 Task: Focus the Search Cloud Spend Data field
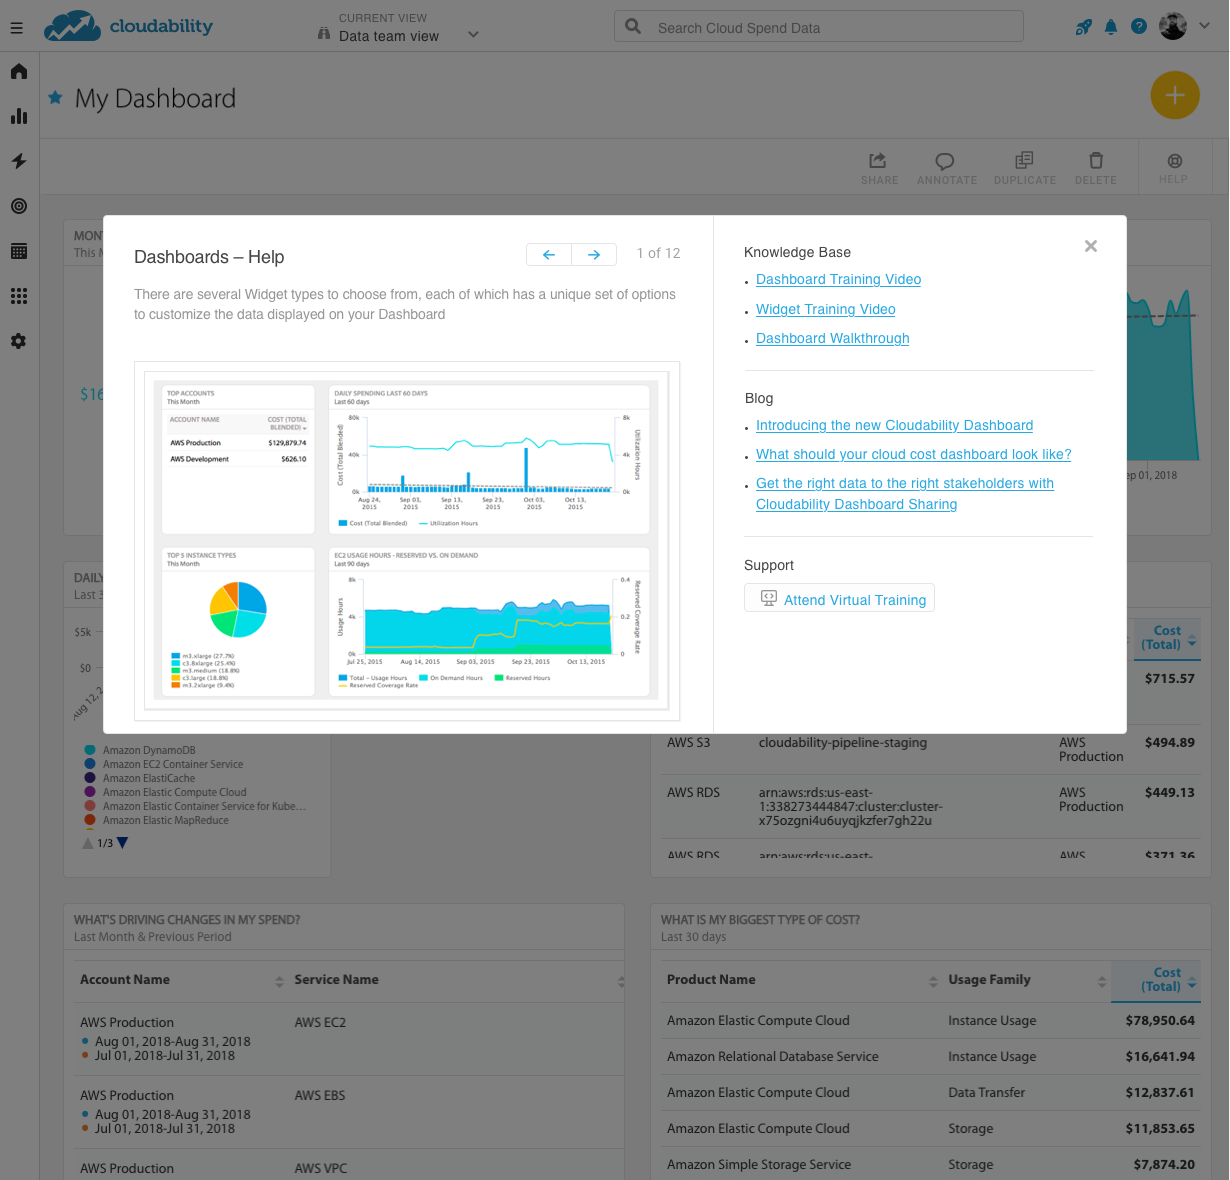(x=819, y=27)
